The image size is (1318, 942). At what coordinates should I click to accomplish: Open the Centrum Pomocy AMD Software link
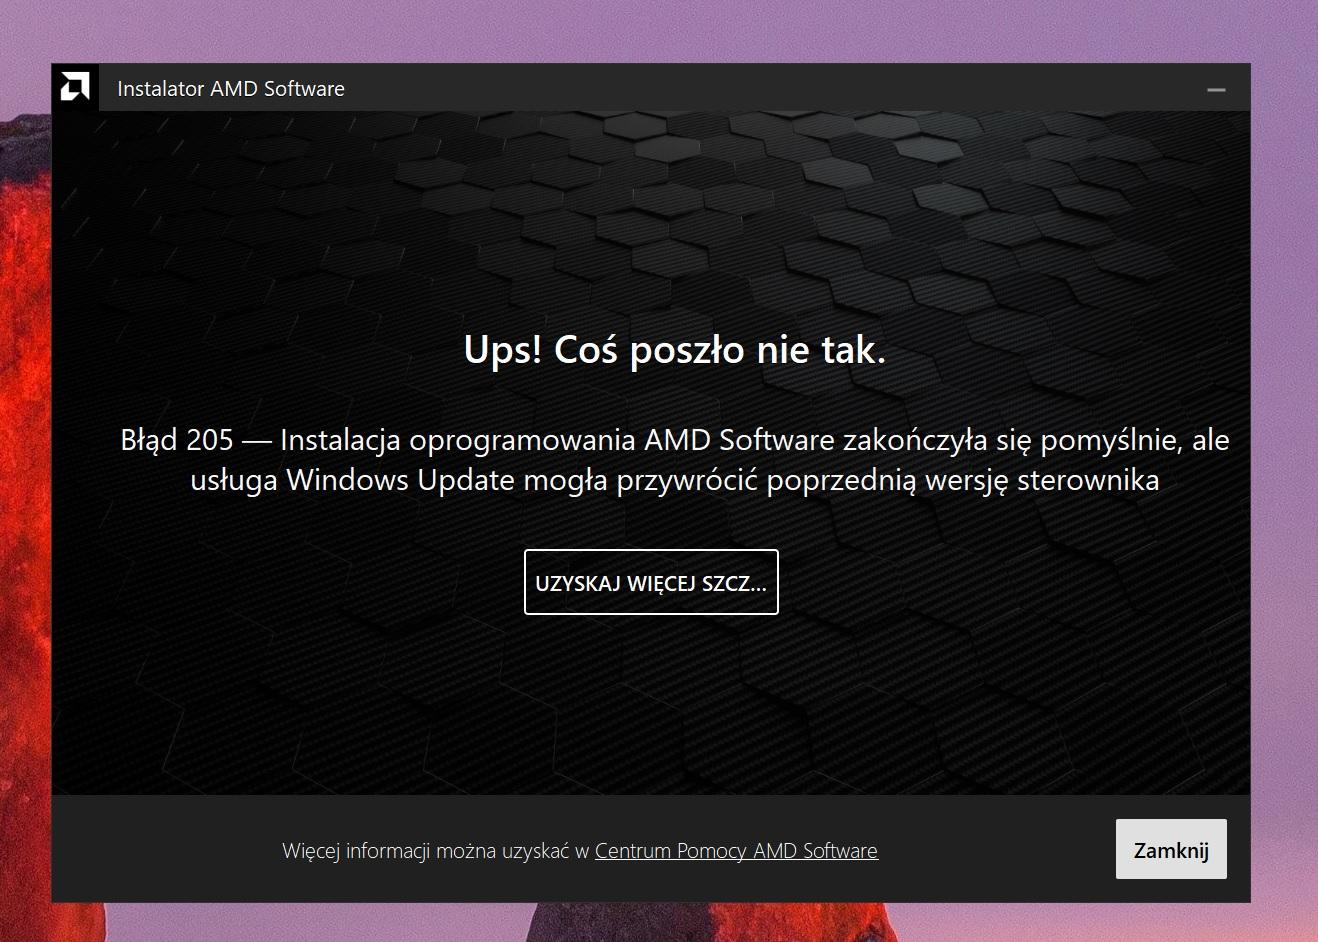click(736, 851)
